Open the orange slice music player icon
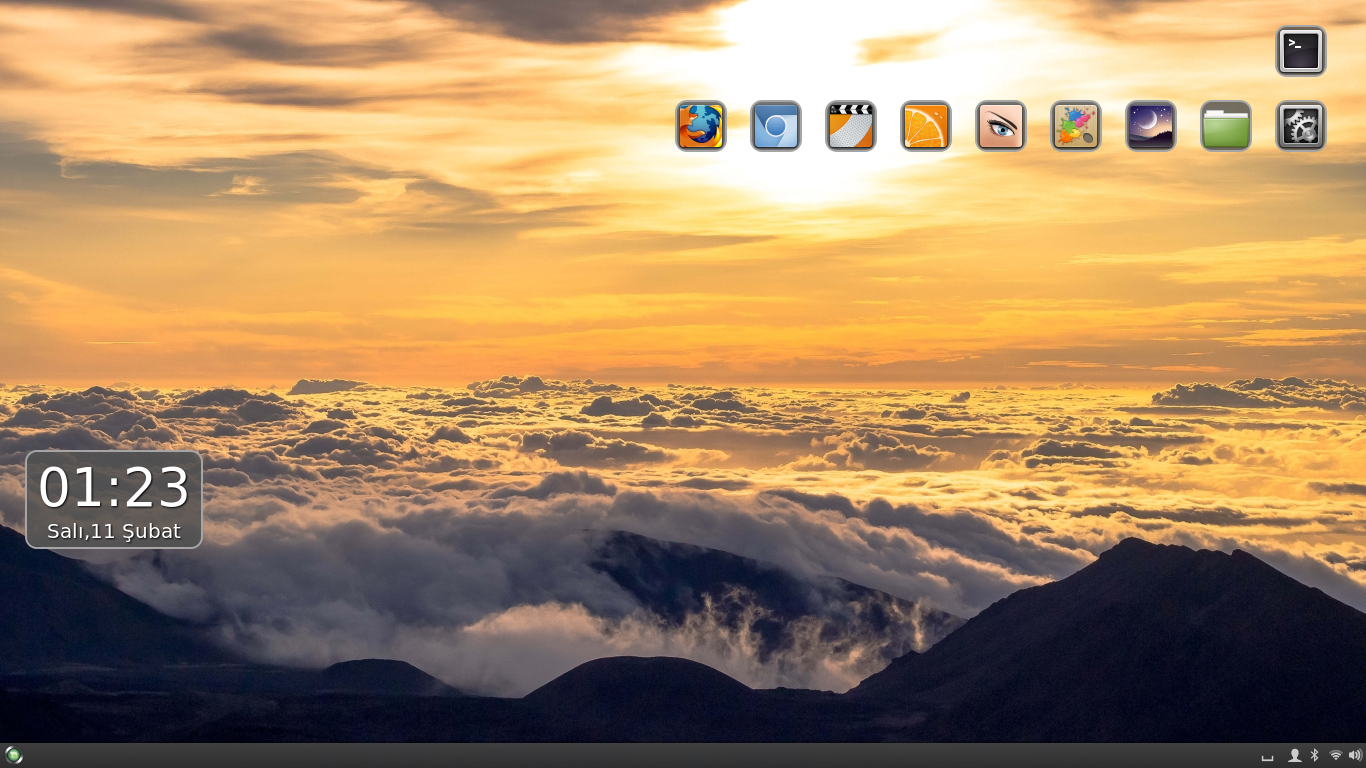1366x768 pixels. point(926,126)
